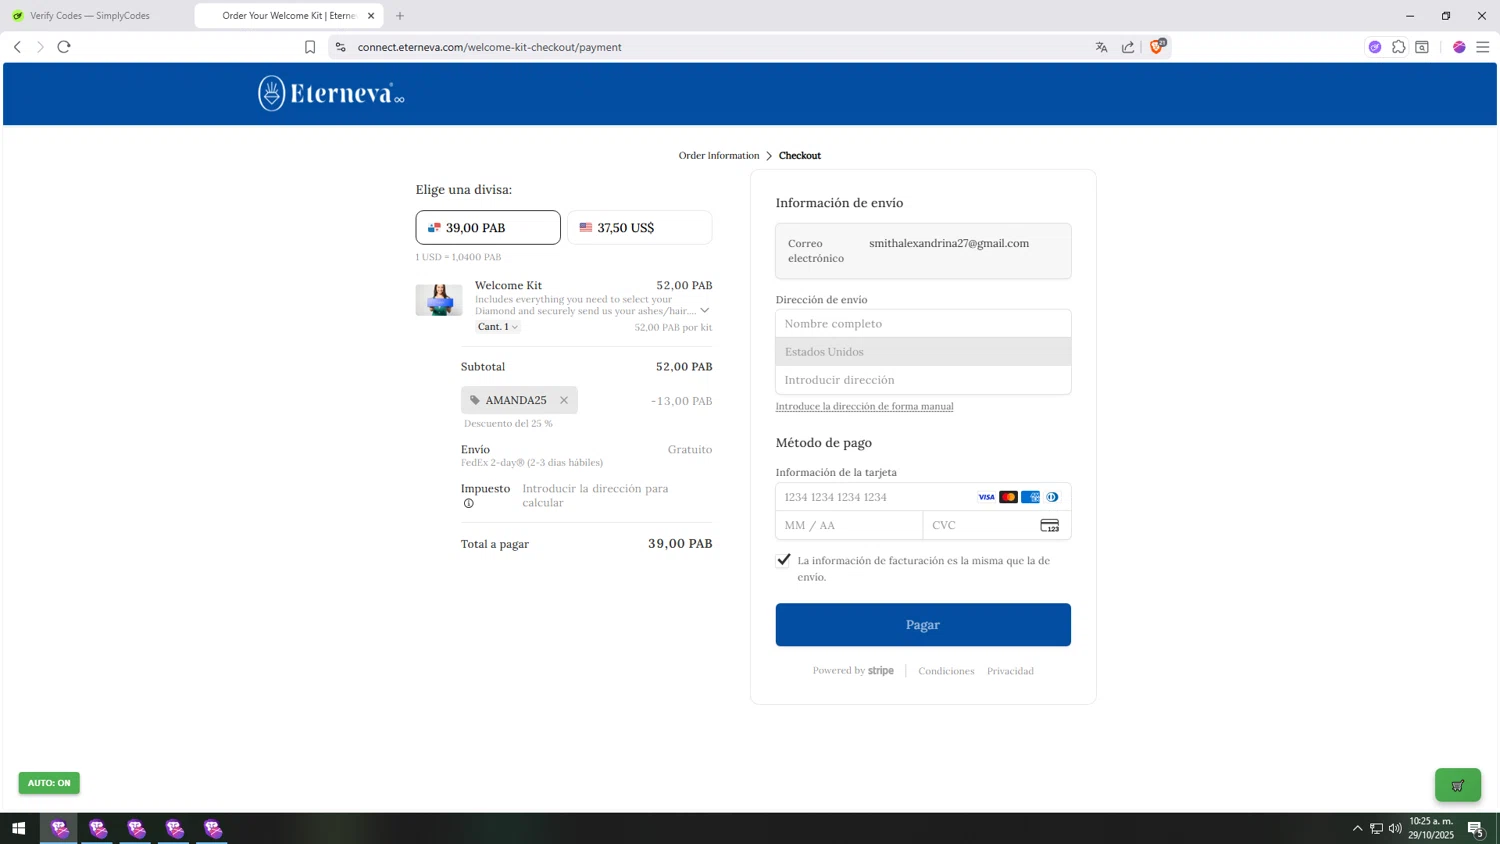Click the exchange rate 1 USD = 1,0400 PAB
Image resolution: width=1500 pixels, height=844 pixels.
[x=458, y=257]
